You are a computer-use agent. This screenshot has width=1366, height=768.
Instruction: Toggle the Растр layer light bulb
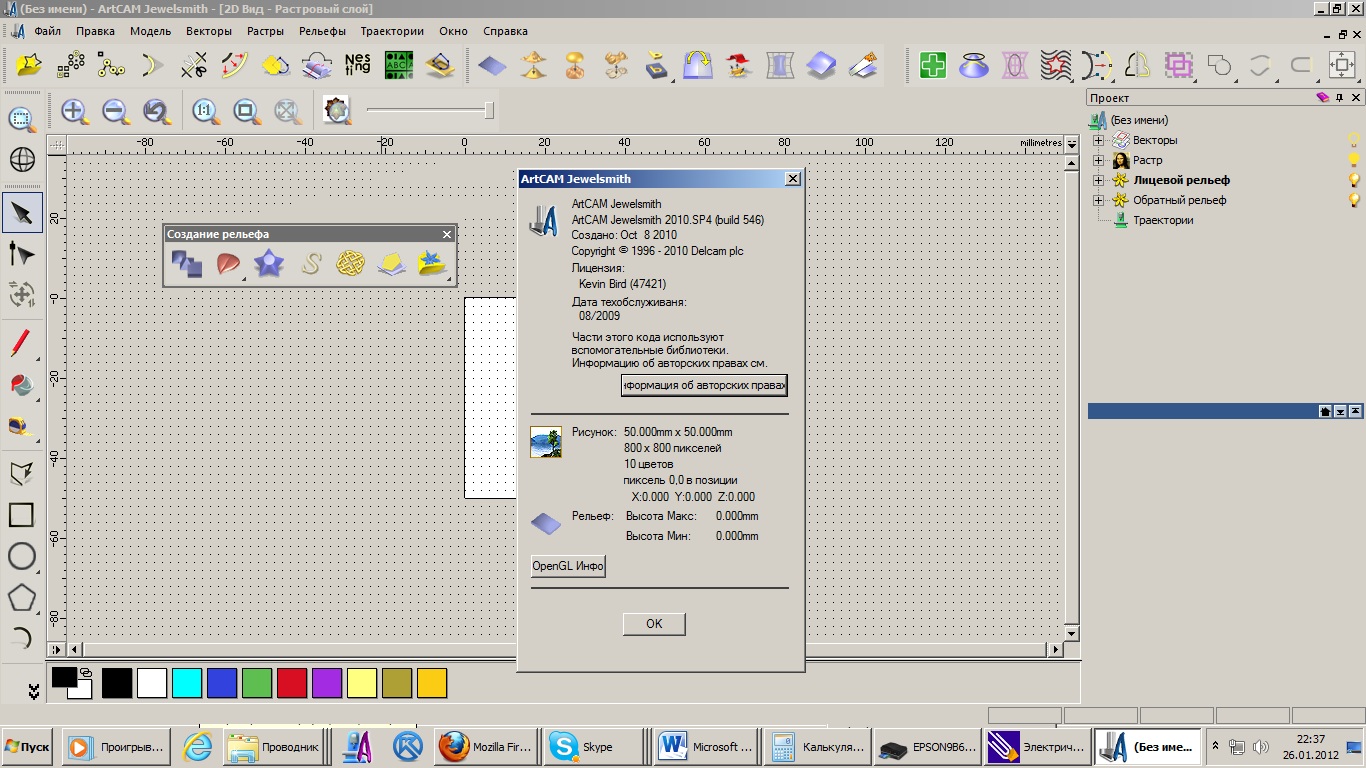point(1354,160)
